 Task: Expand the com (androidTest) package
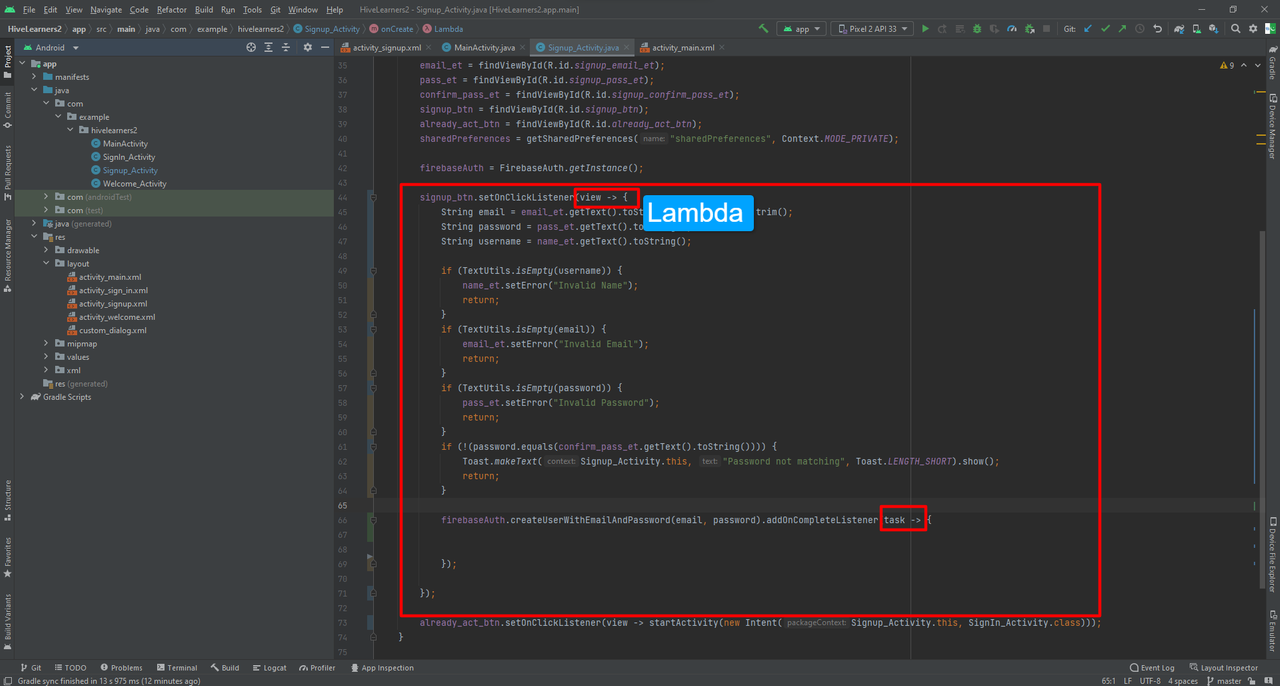click(x=46, y=197)
